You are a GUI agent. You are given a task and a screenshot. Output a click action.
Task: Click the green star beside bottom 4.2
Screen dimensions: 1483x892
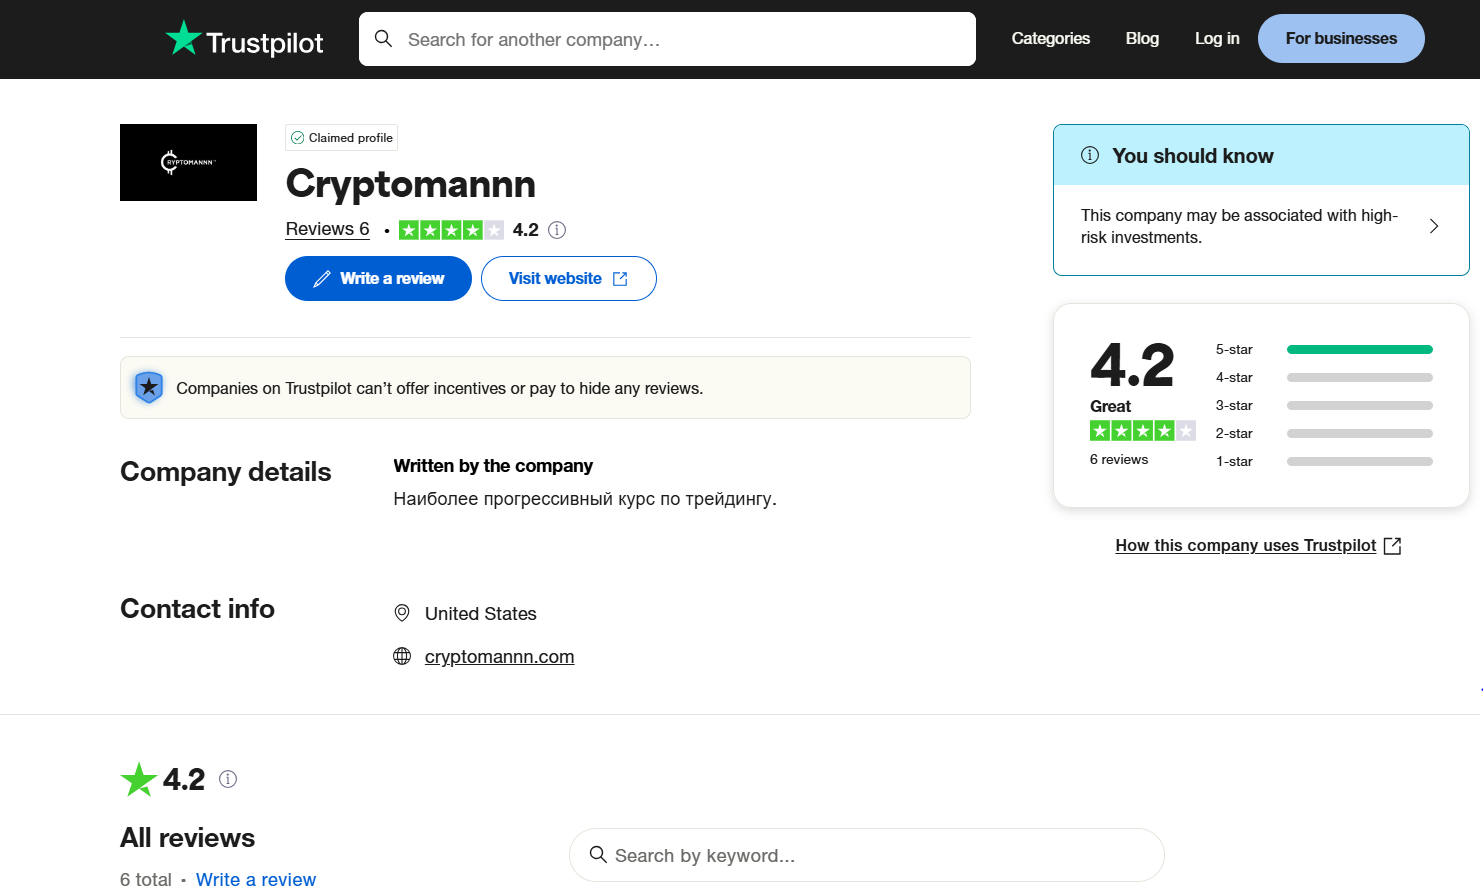pos(139,780)
